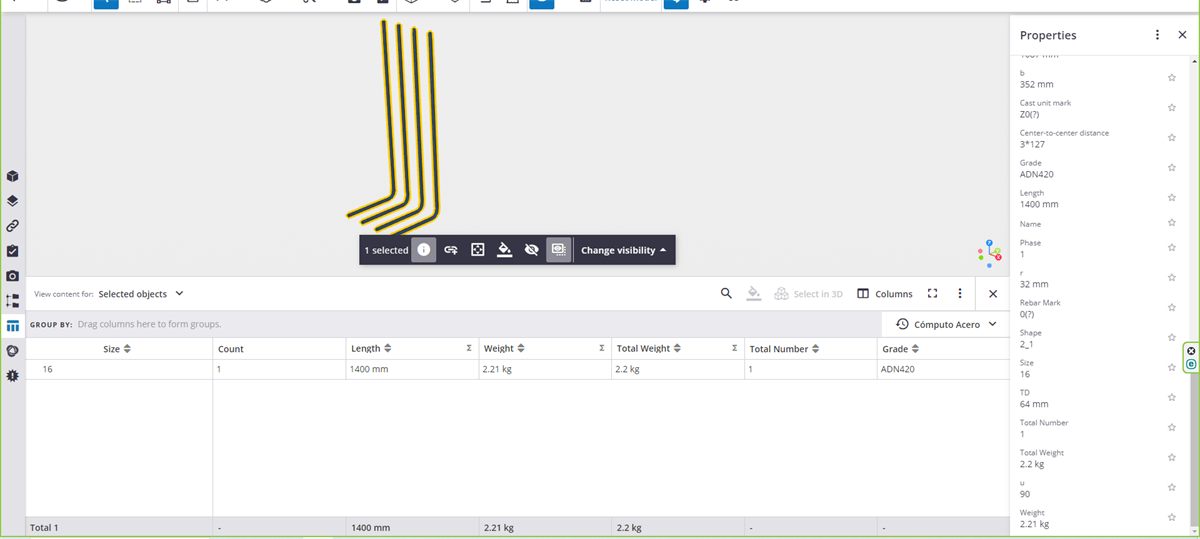This screenshot has height=539, width=1200.
Task: Click the Select in 3D button
Action: pyautogui.click(x=809, y=294)
